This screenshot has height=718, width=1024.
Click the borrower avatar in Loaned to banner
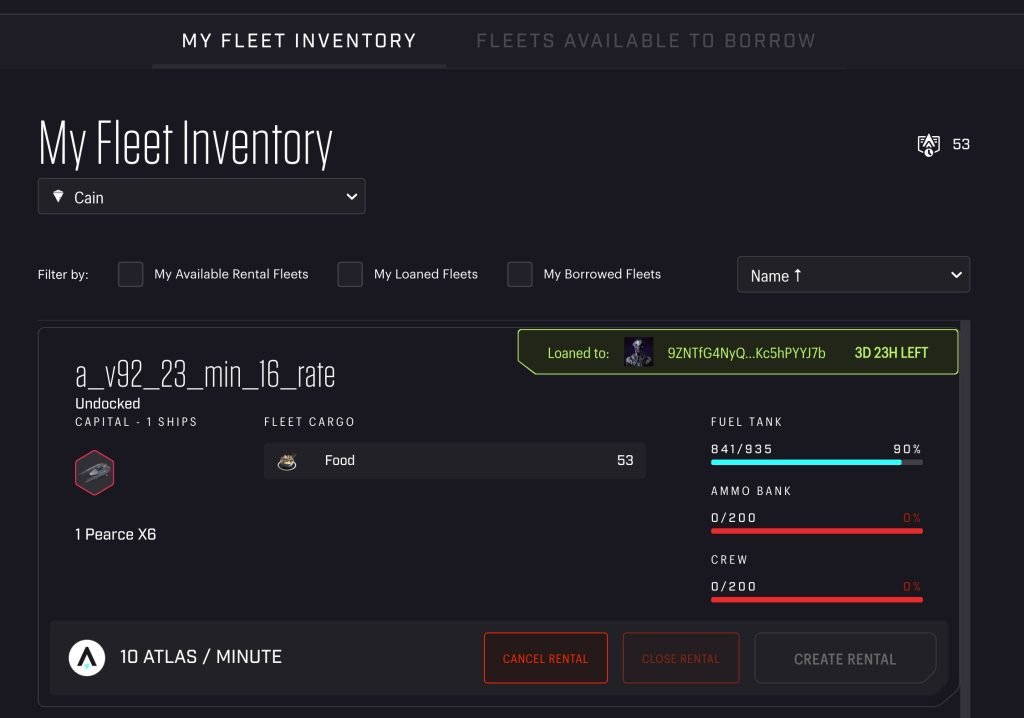tap(638, 352)
